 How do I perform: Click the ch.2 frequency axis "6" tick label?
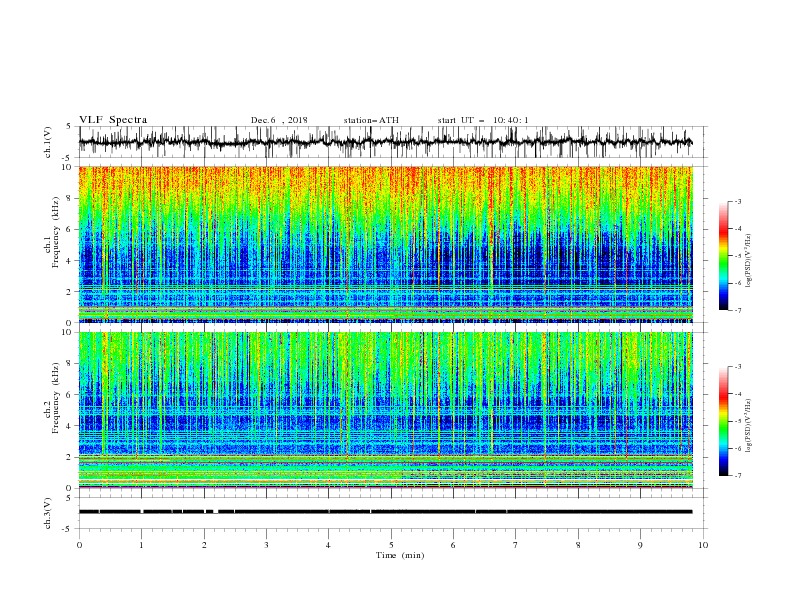(71, 395)
